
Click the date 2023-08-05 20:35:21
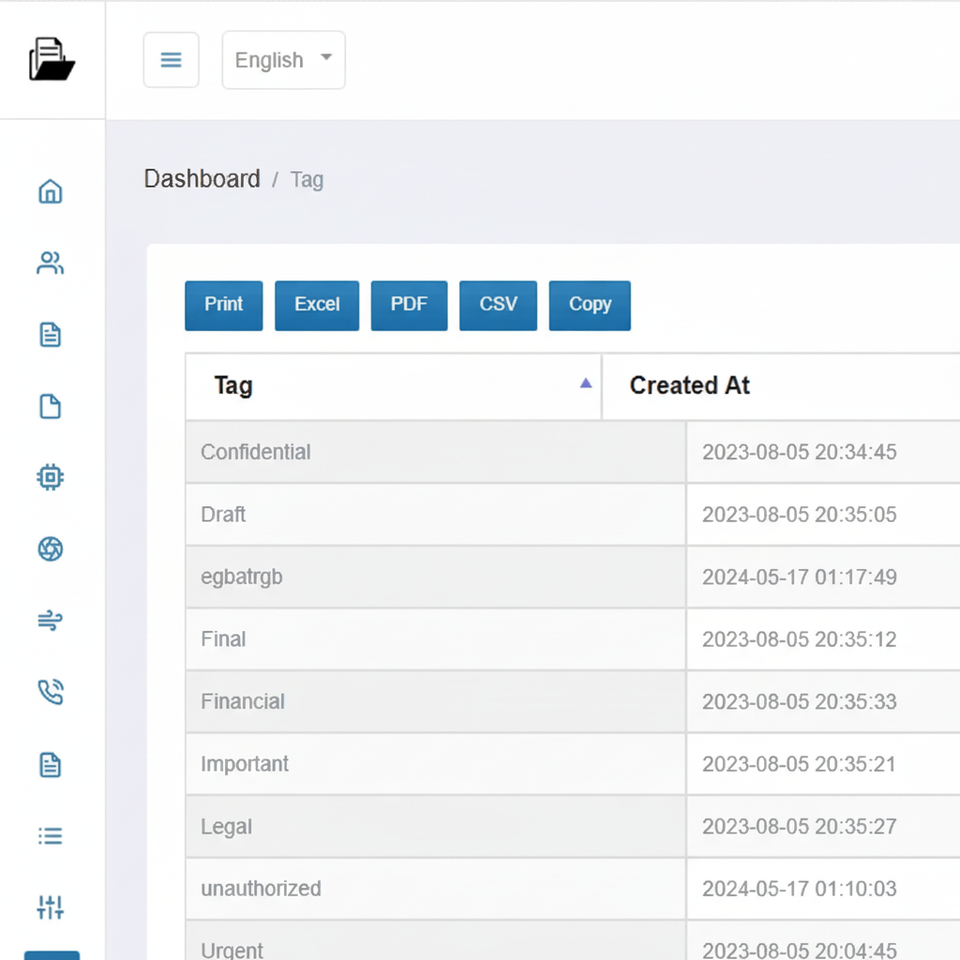(x=799, y=764)
